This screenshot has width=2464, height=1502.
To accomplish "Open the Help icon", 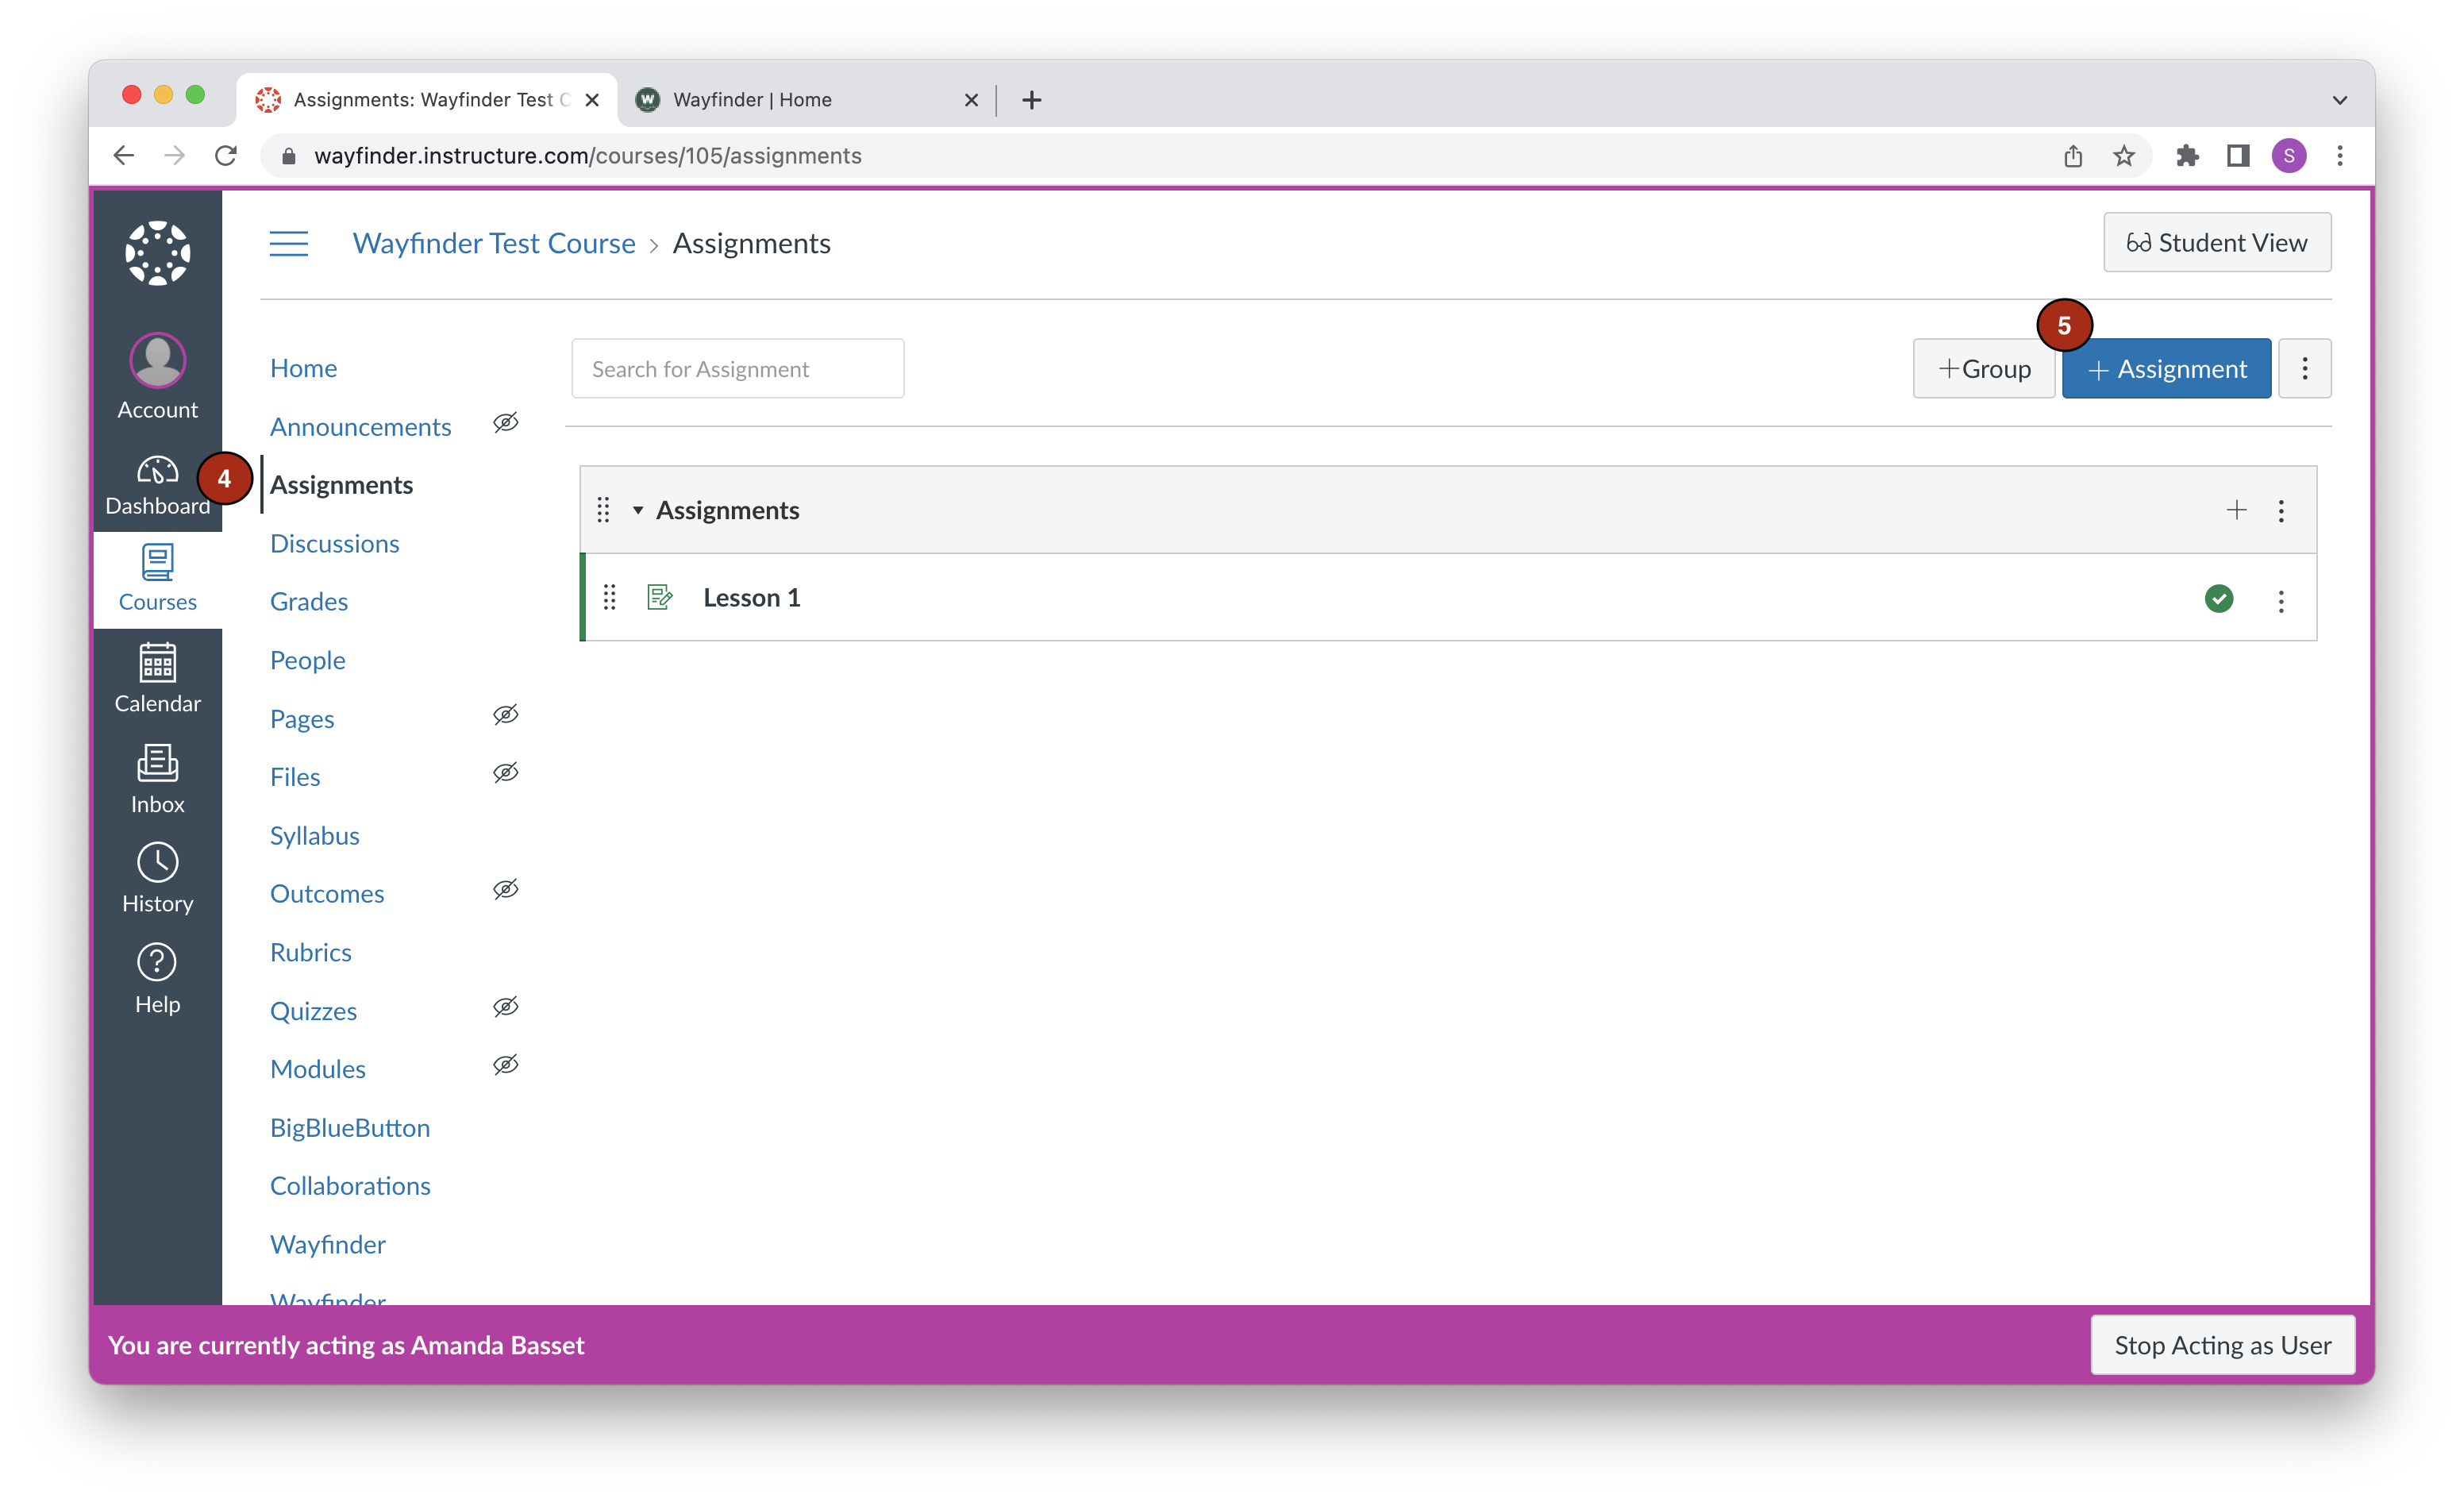I will (x=157, y=978).
